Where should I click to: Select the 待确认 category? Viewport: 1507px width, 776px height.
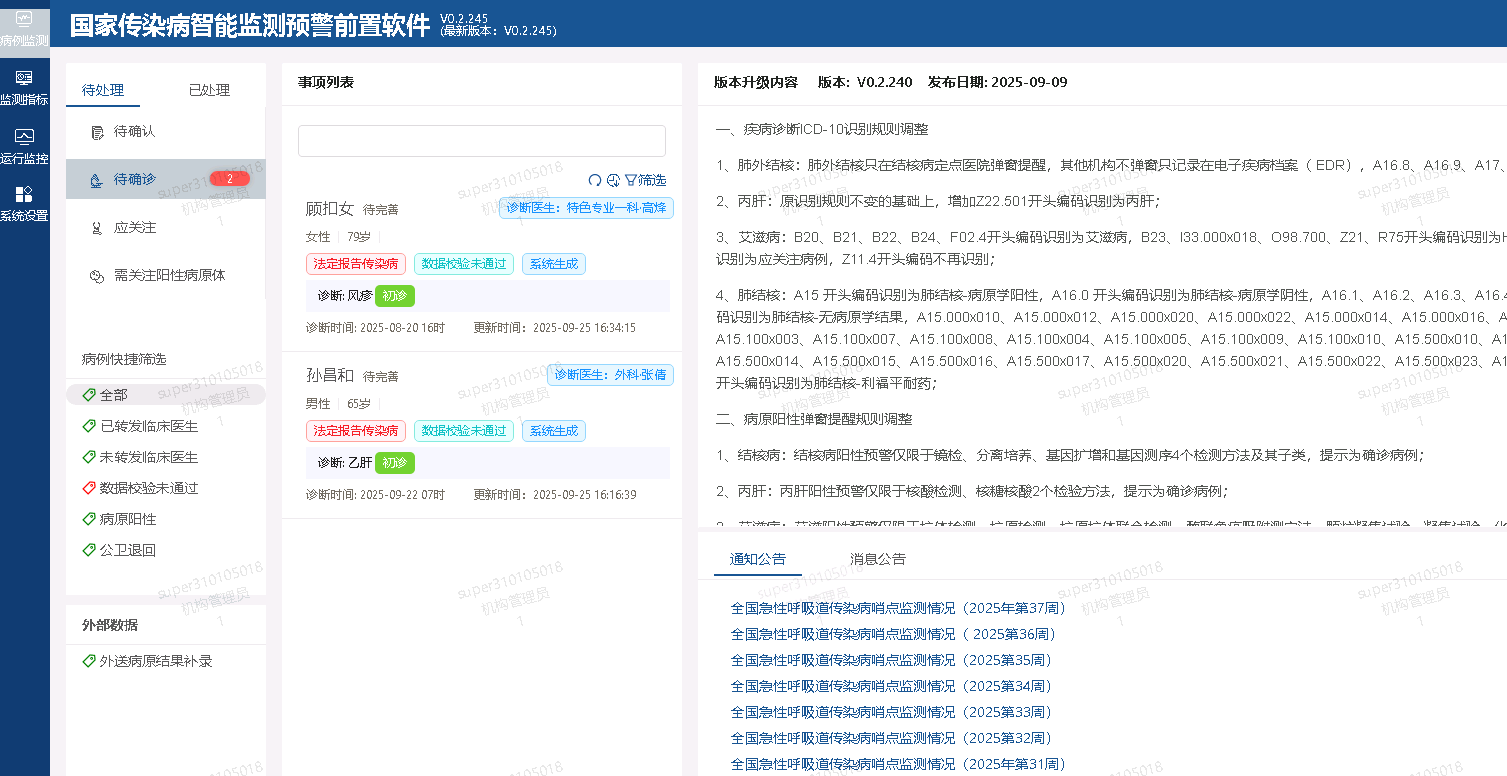(x=166, y=131)
